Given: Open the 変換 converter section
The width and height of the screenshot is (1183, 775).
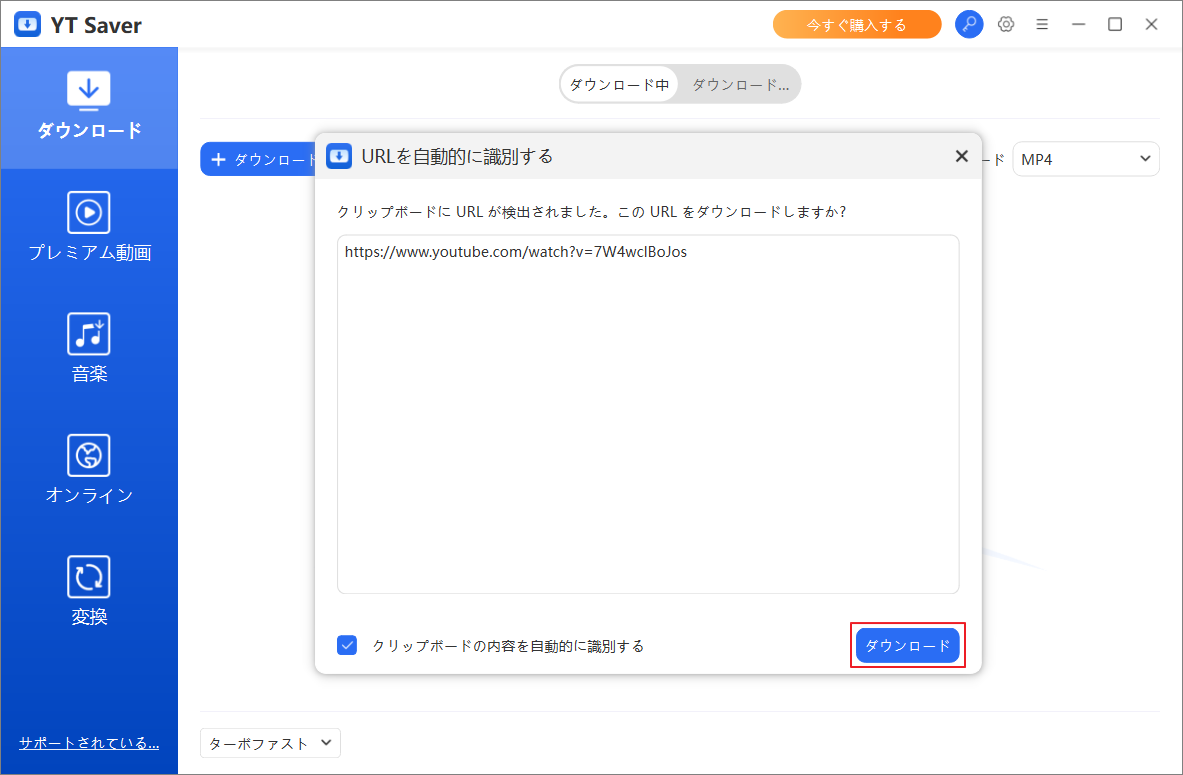Looking at the screenshot, I should tap(89, 590).
